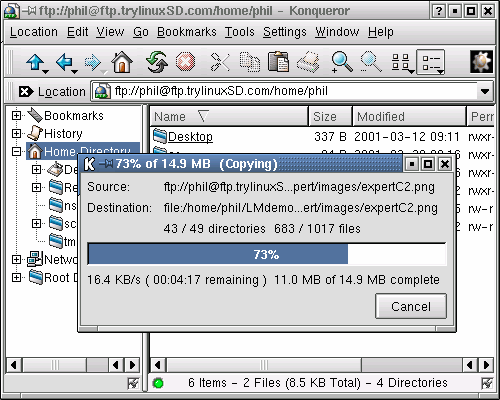
Task: Click the question mark help button in the title bar
Action: tap(439, 11)
